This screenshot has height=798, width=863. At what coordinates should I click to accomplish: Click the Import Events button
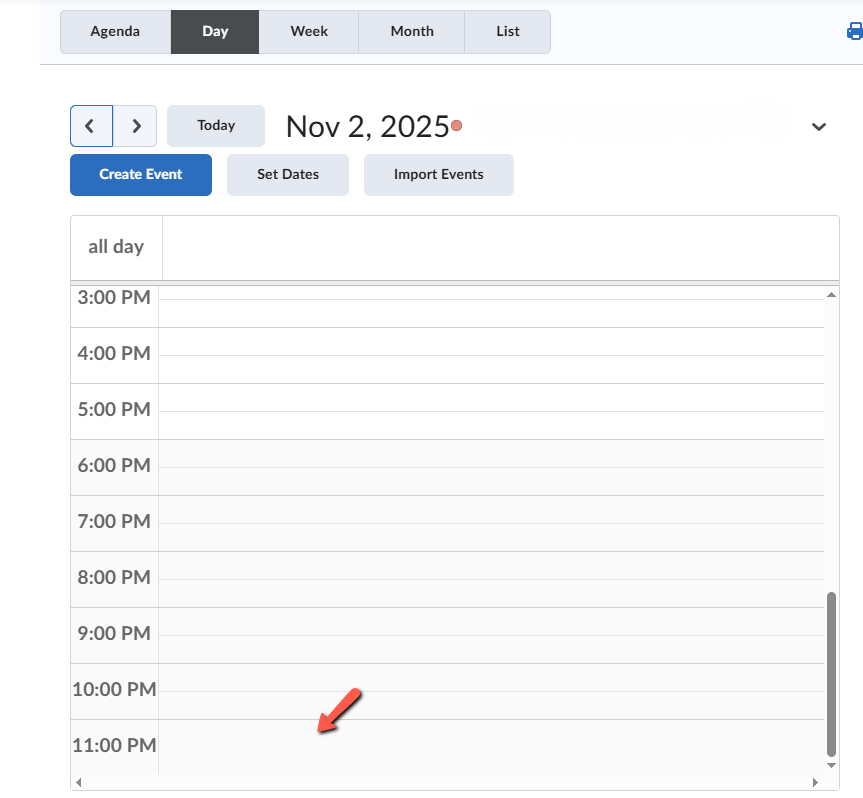(x=438, y=174)
